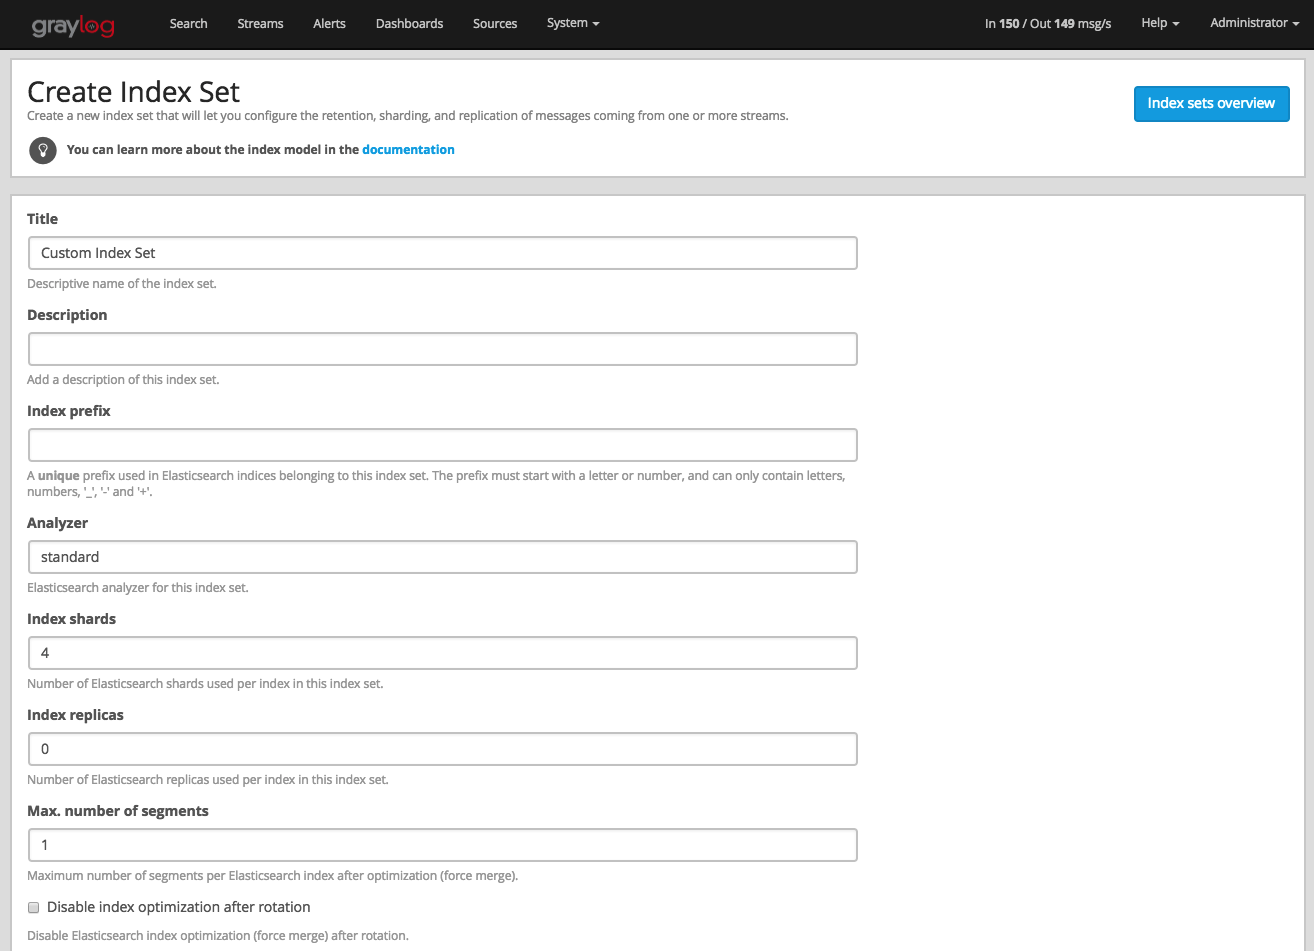
Task: Open the Streams section
Action: coord(260,23)
